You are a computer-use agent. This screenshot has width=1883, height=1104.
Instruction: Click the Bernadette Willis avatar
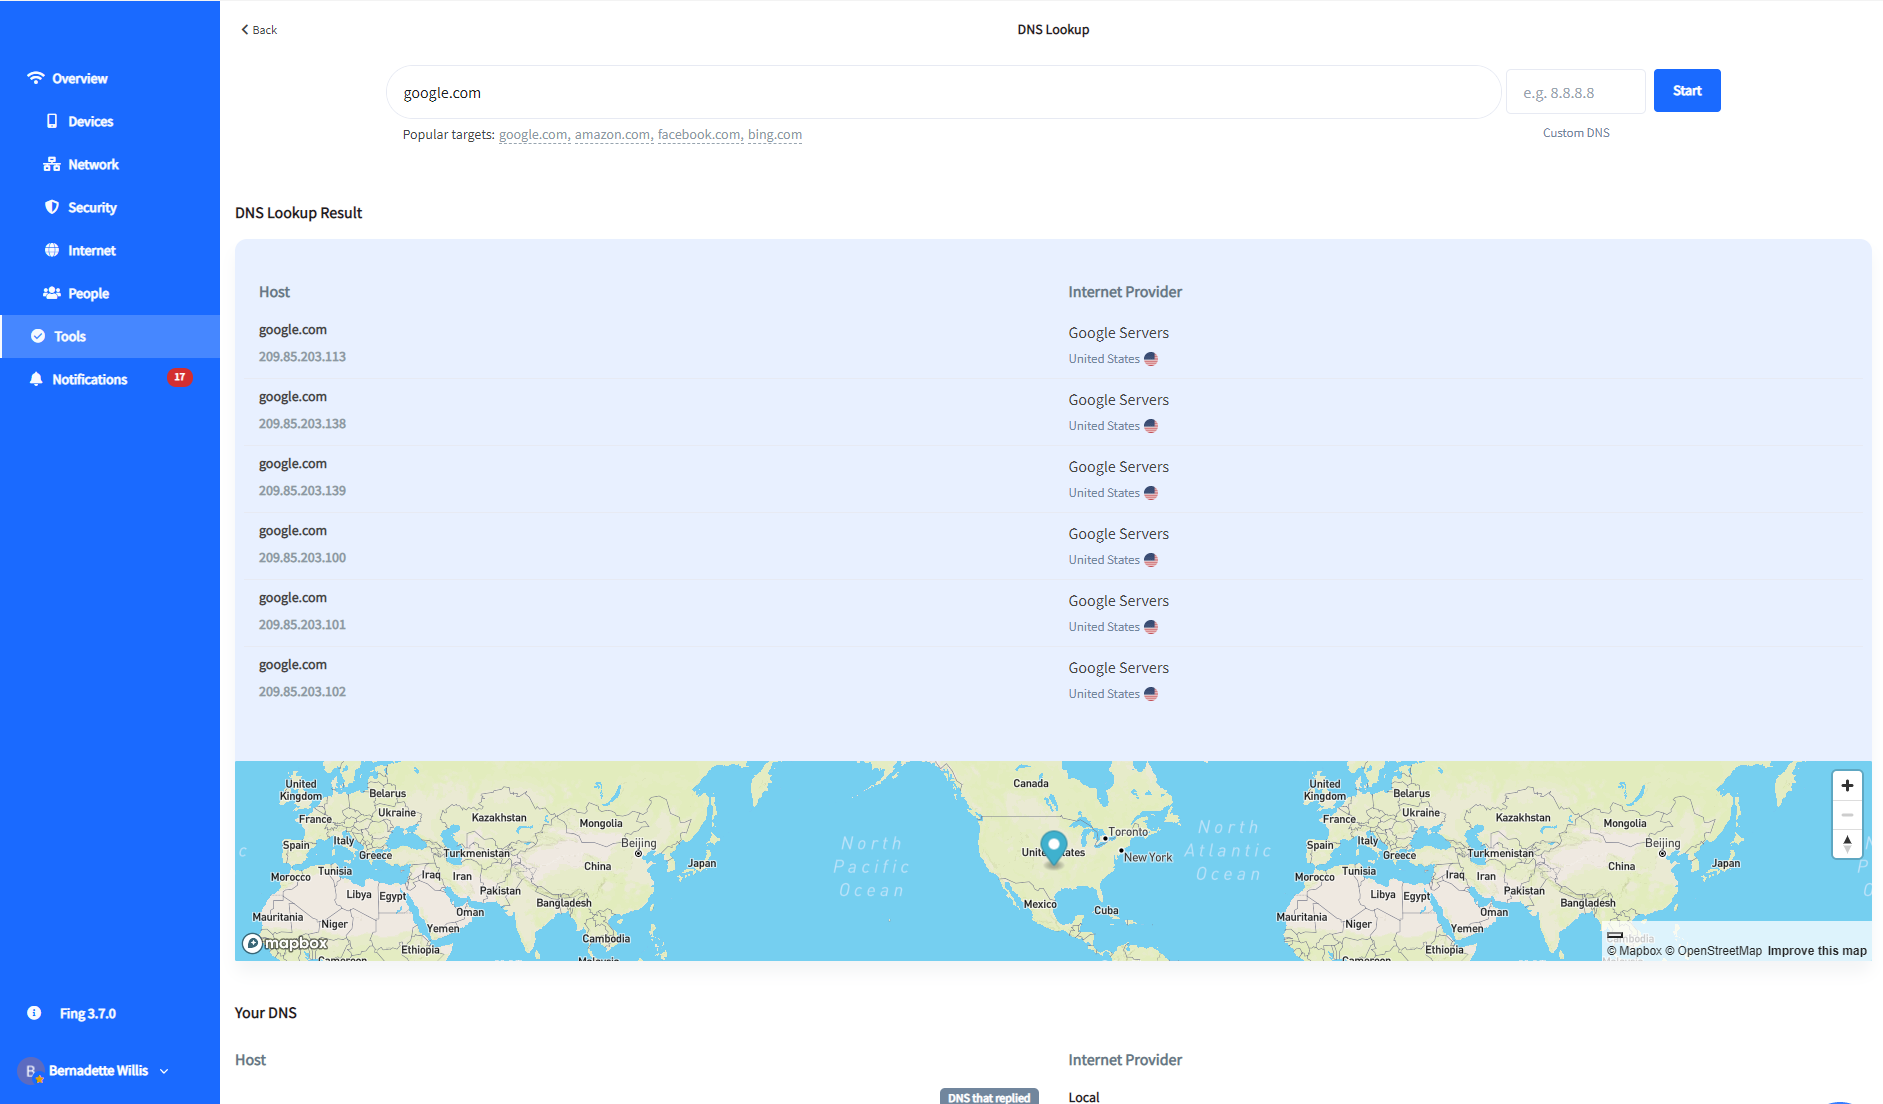tap(31, 1071)
